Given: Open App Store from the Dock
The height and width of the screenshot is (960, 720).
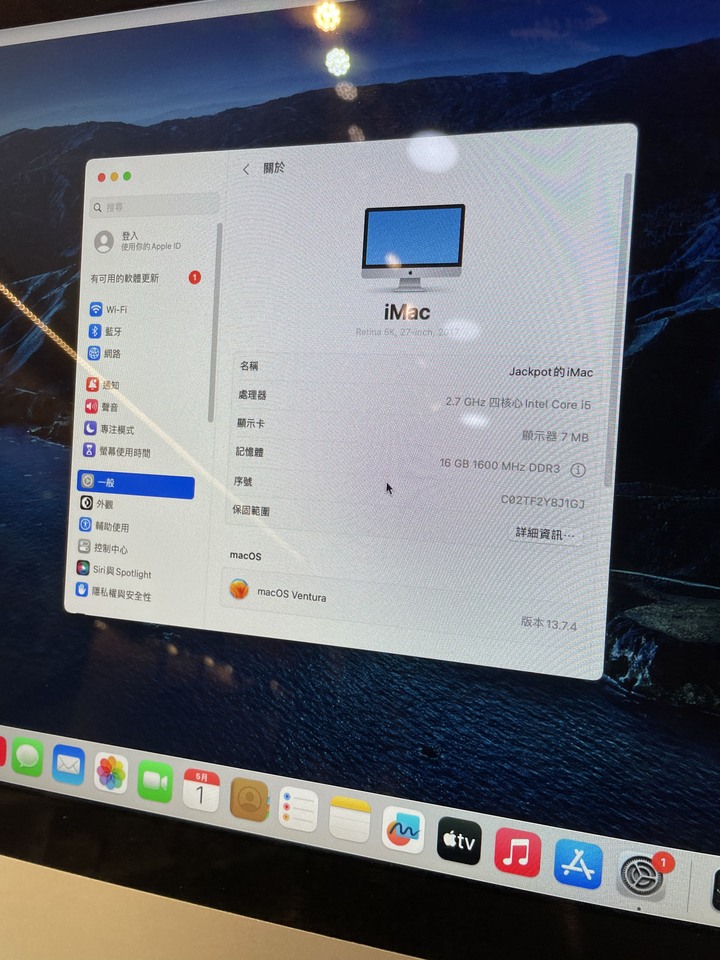Looking at the screenshot, I should pos(578,864).
